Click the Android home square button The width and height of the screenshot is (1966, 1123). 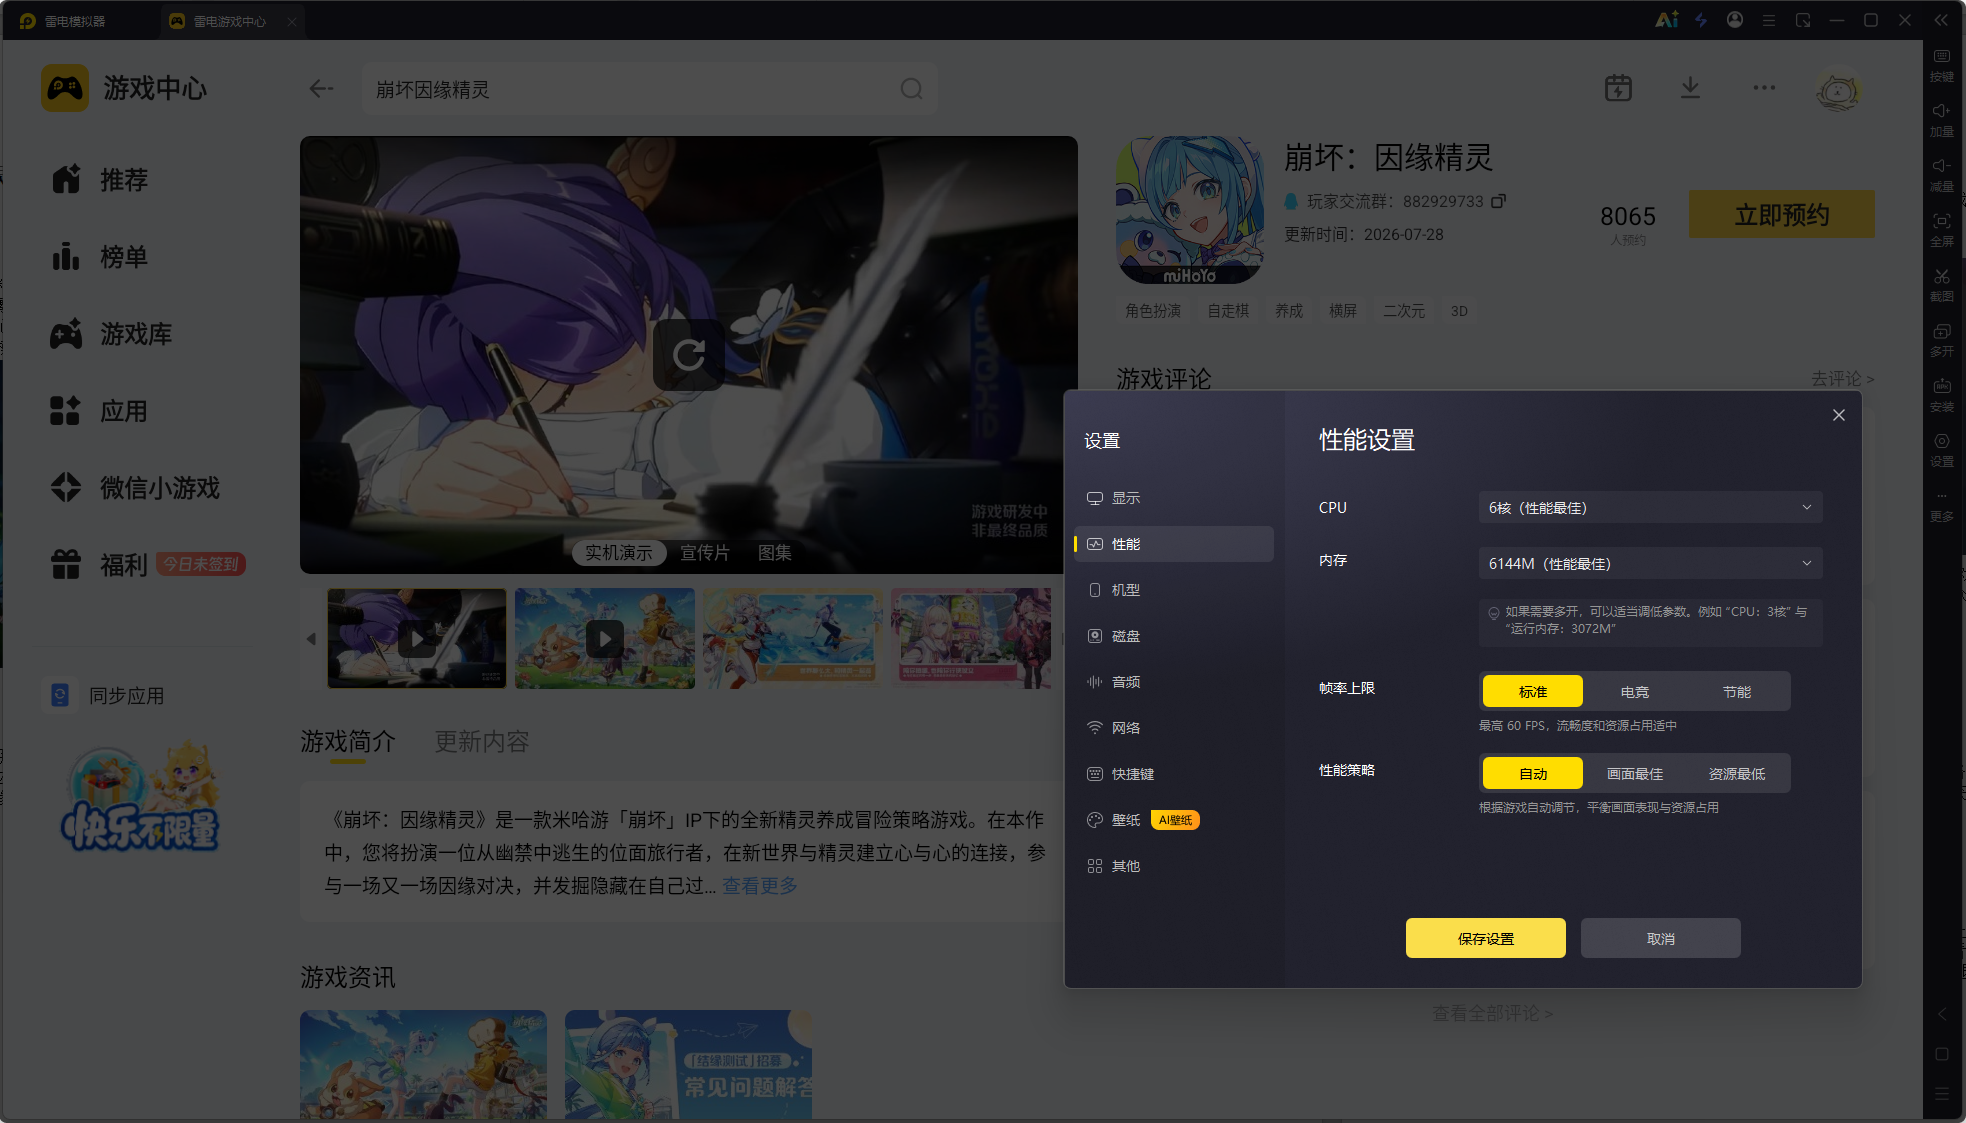click(x=1942, y=1054)
